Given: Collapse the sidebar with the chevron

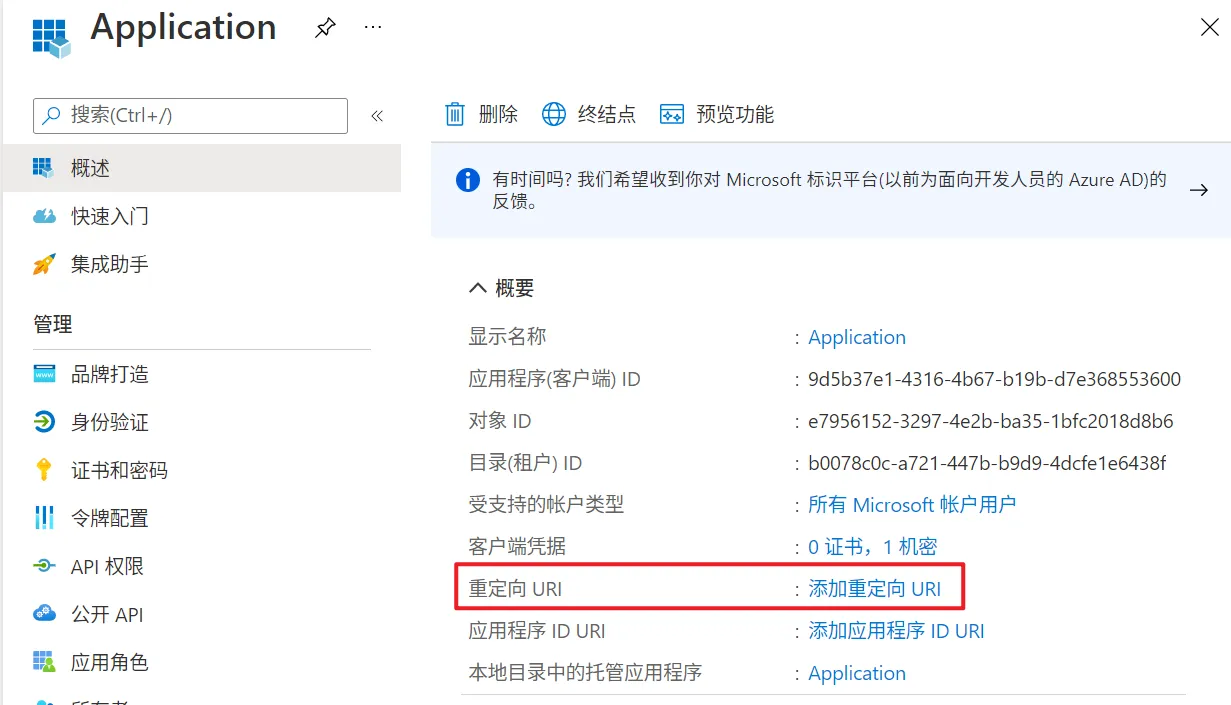Looking at the screenshot, I should (x=377, y=115).
